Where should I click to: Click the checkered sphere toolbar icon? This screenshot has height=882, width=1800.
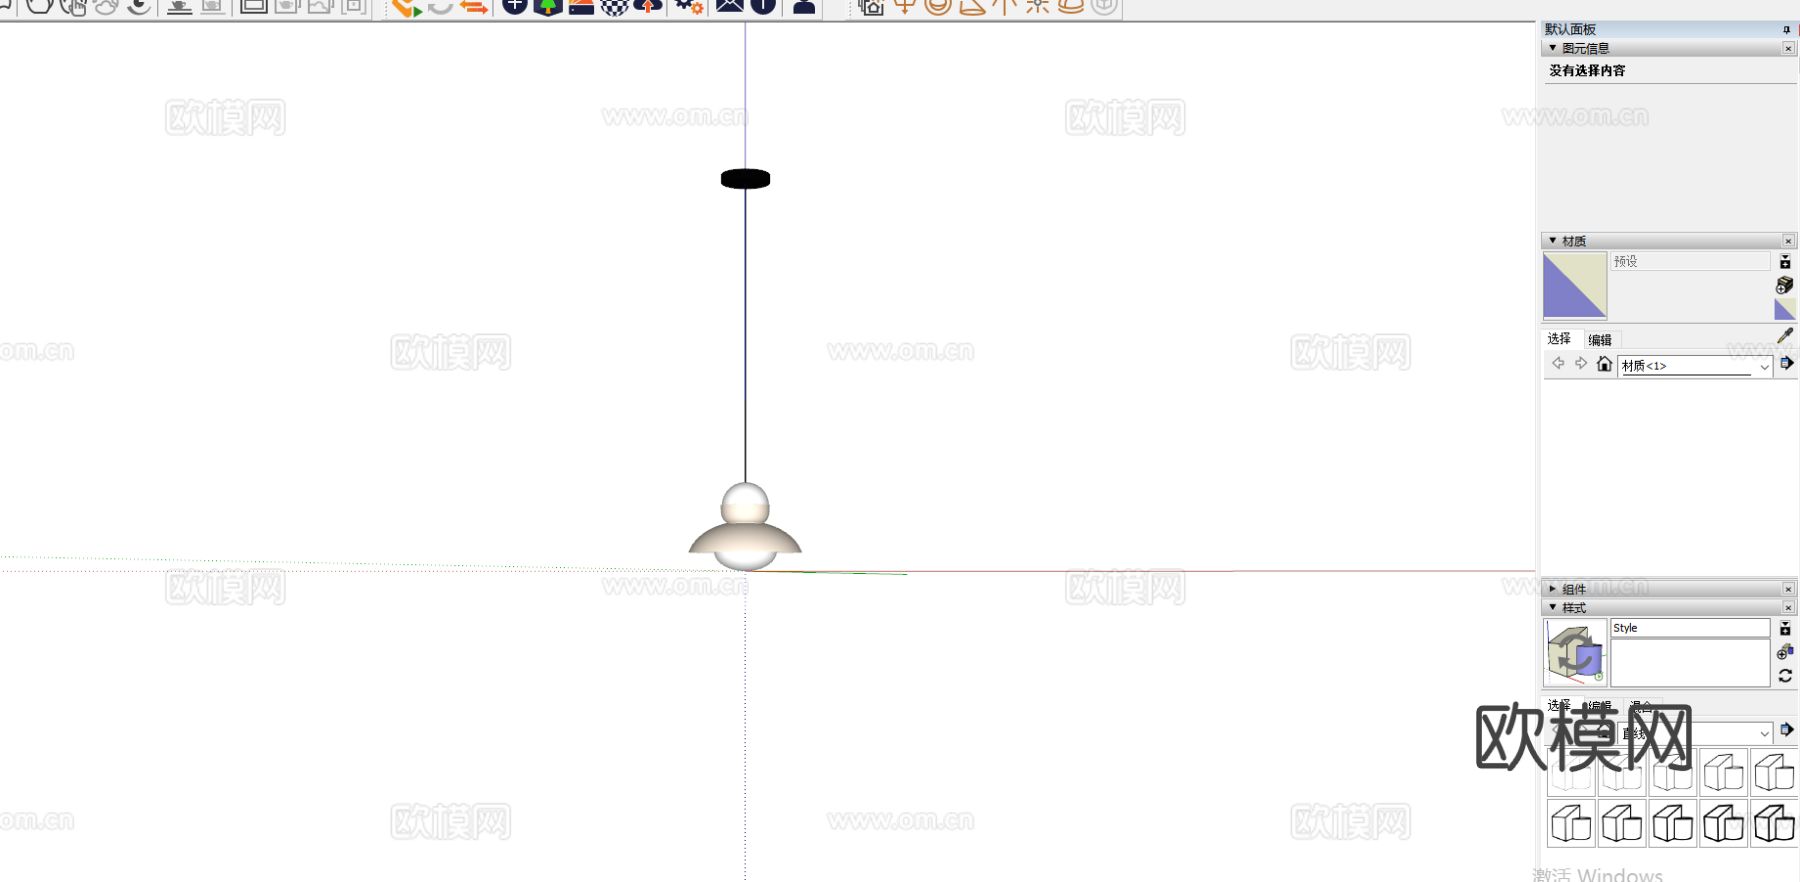pos(614,7)
